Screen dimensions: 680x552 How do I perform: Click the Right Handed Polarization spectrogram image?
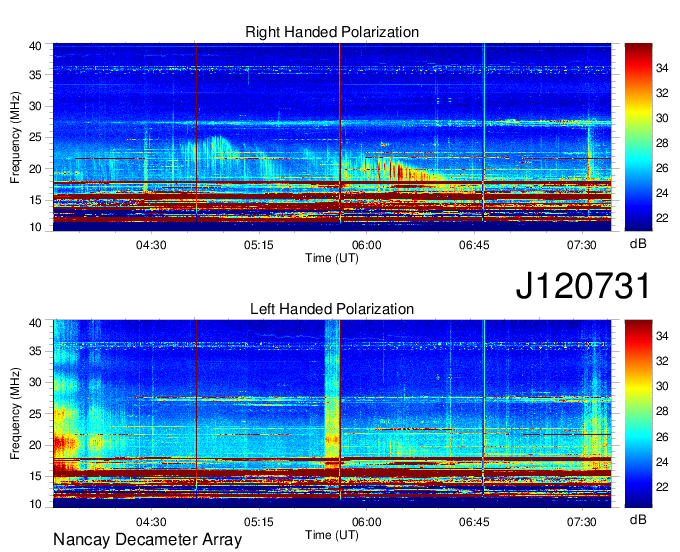point(332,137)
